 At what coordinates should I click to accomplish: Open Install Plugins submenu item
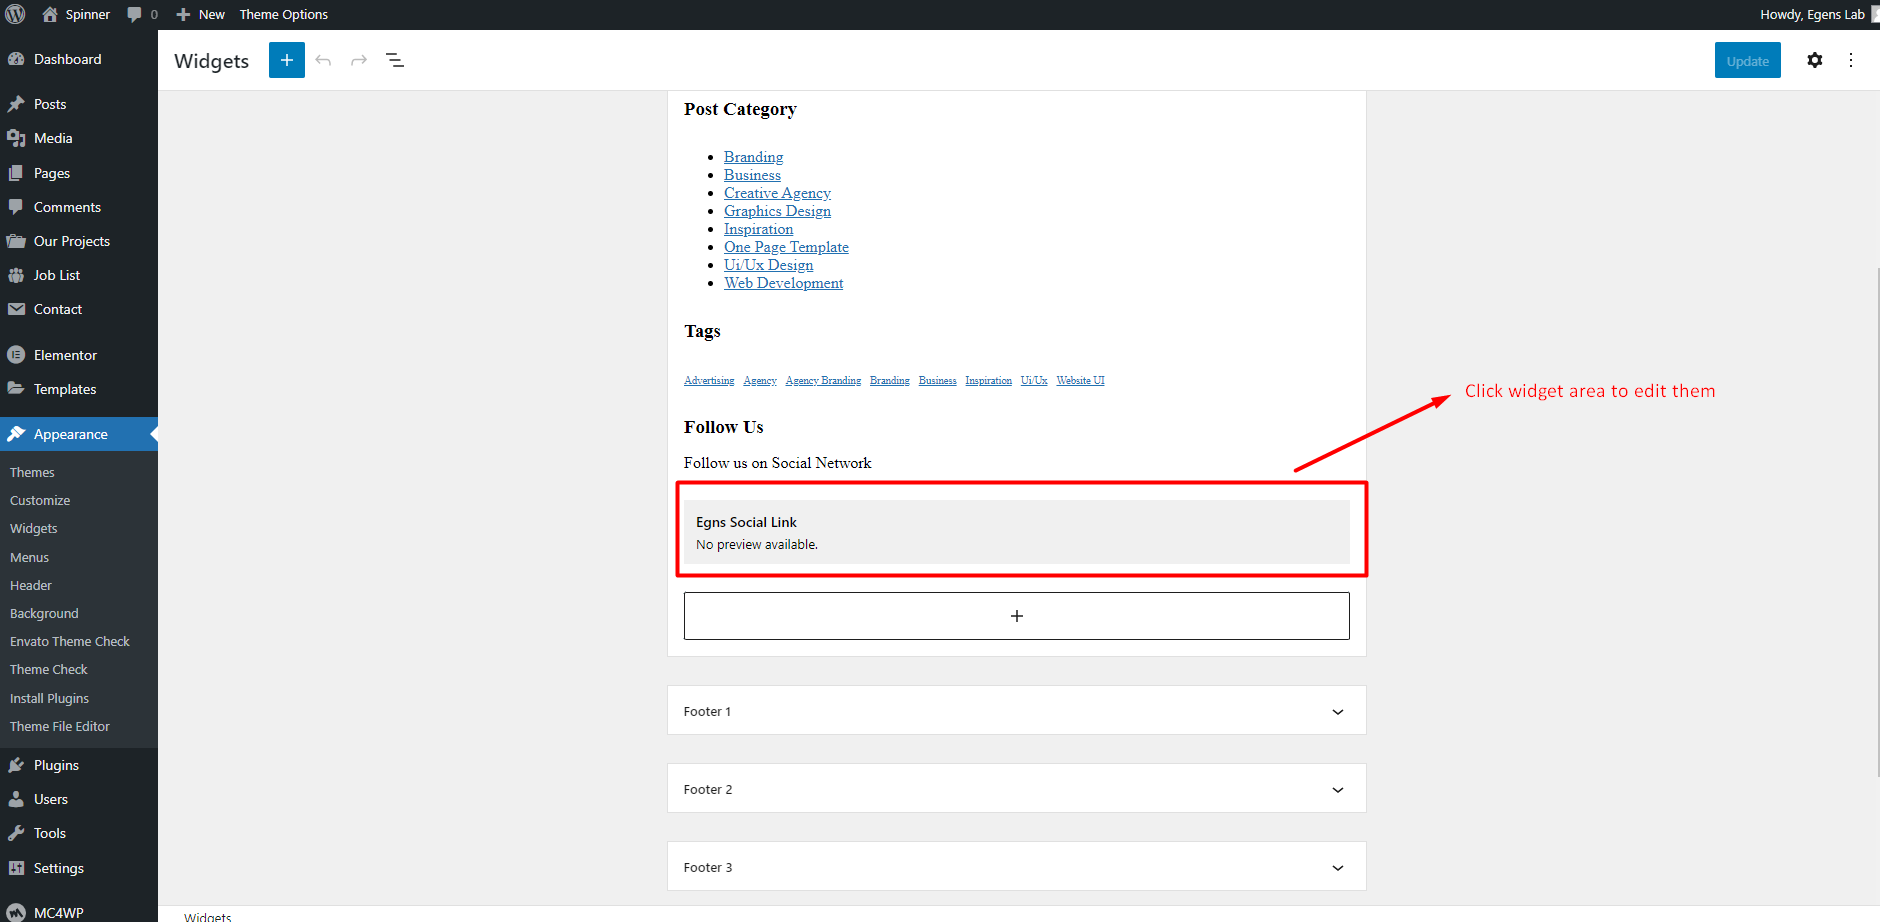(x=49, y=698)
